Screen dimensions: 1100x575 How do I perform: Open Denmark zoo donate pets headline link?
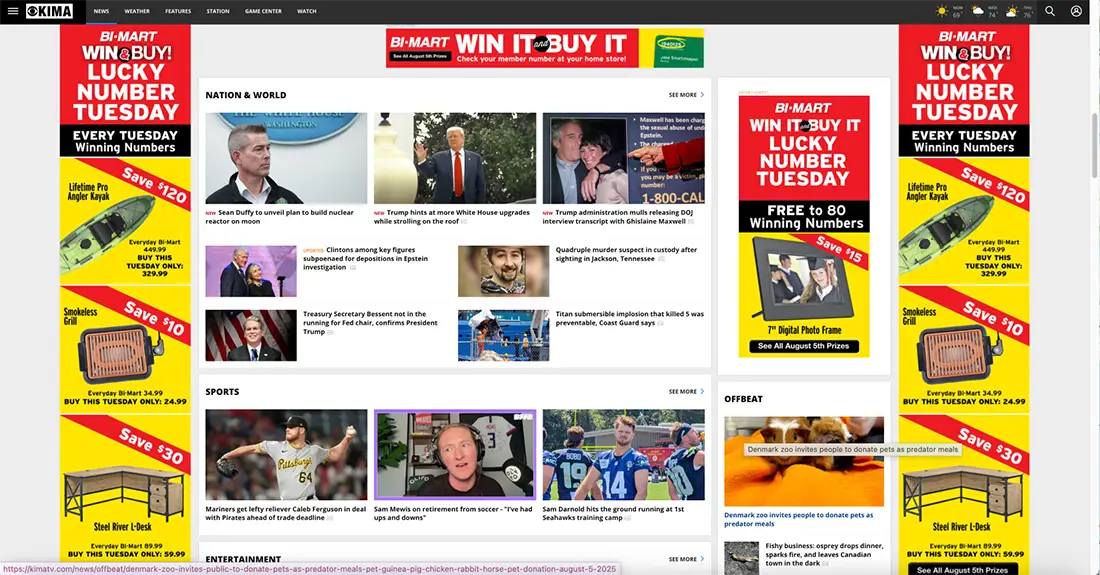(798, 519)
